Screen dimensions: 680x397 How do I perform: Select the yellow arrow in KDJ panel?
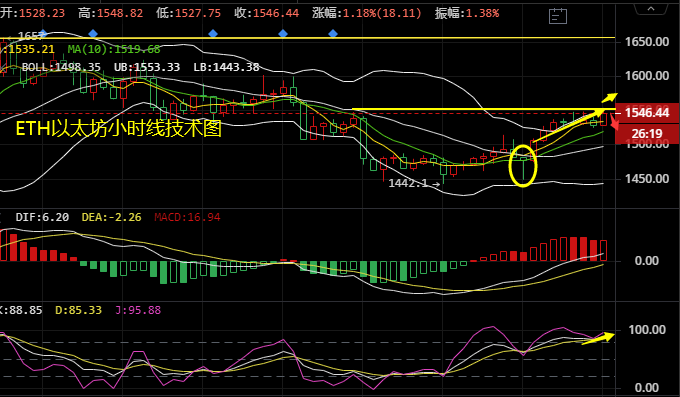[x=598, y=338]
